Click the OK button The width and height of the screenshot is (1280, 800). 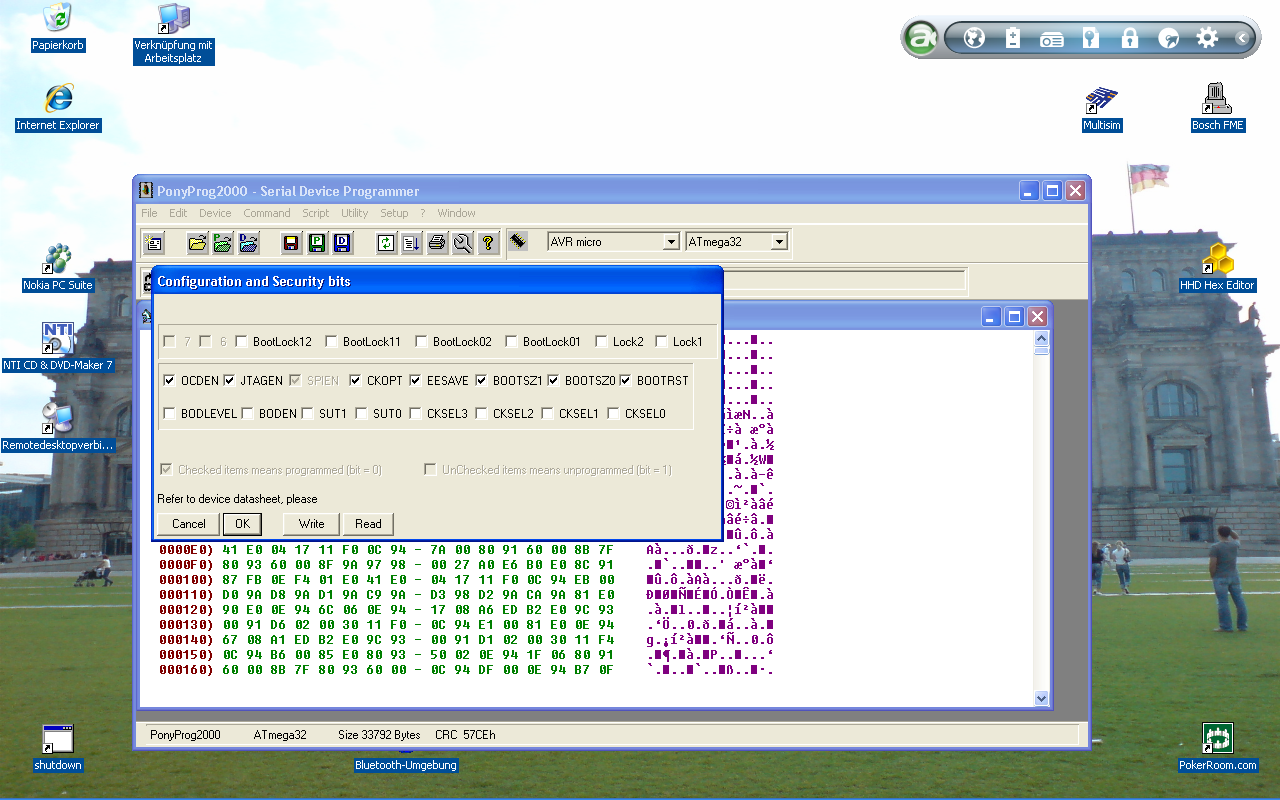click(x=242, y=524)
